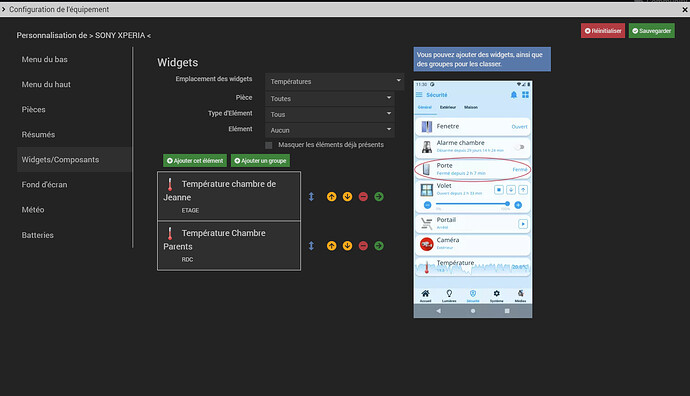
Task: Open Emplacement des widgets dropdown
Action: click(334, 81)
